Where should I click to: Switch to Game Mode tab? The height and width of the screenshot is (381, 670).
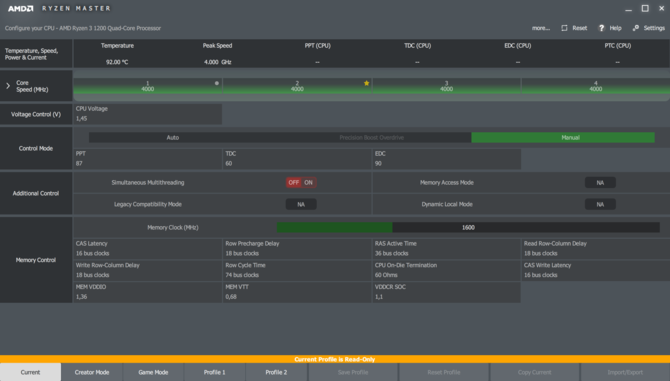click(153, 372)
